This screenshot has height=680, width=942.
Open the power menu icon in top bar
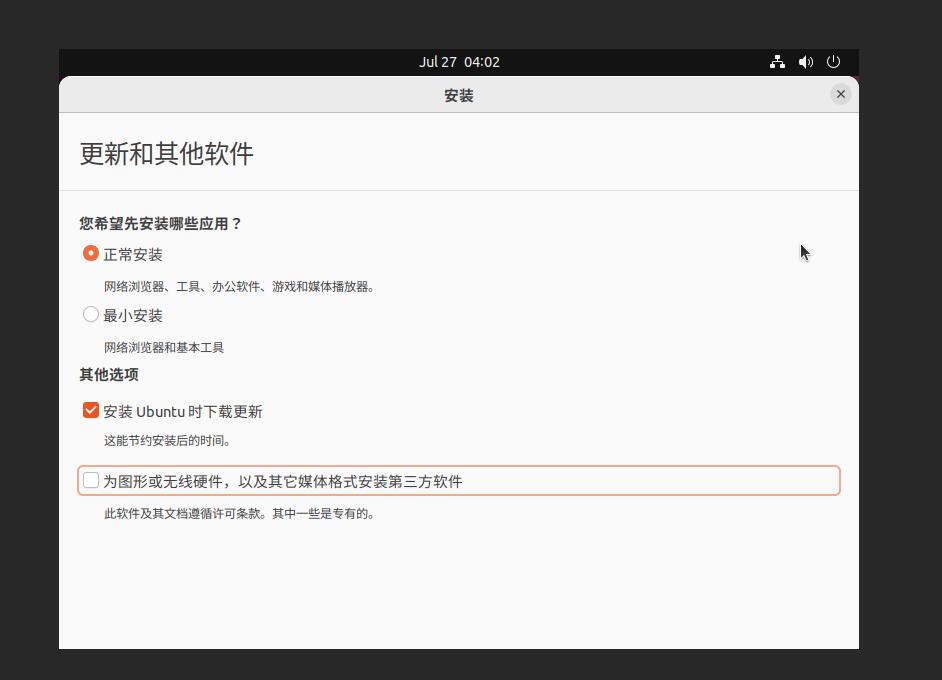coord(833,62)
